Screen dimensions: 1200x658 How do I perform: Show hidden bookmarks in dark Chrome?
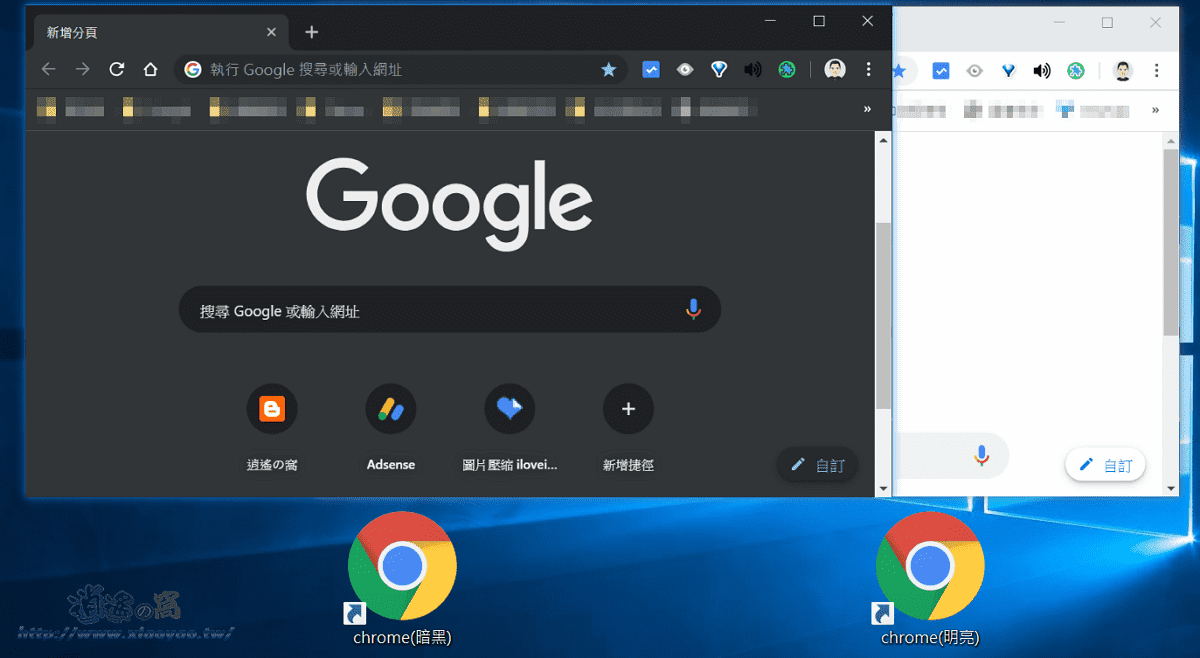[867, 108]
